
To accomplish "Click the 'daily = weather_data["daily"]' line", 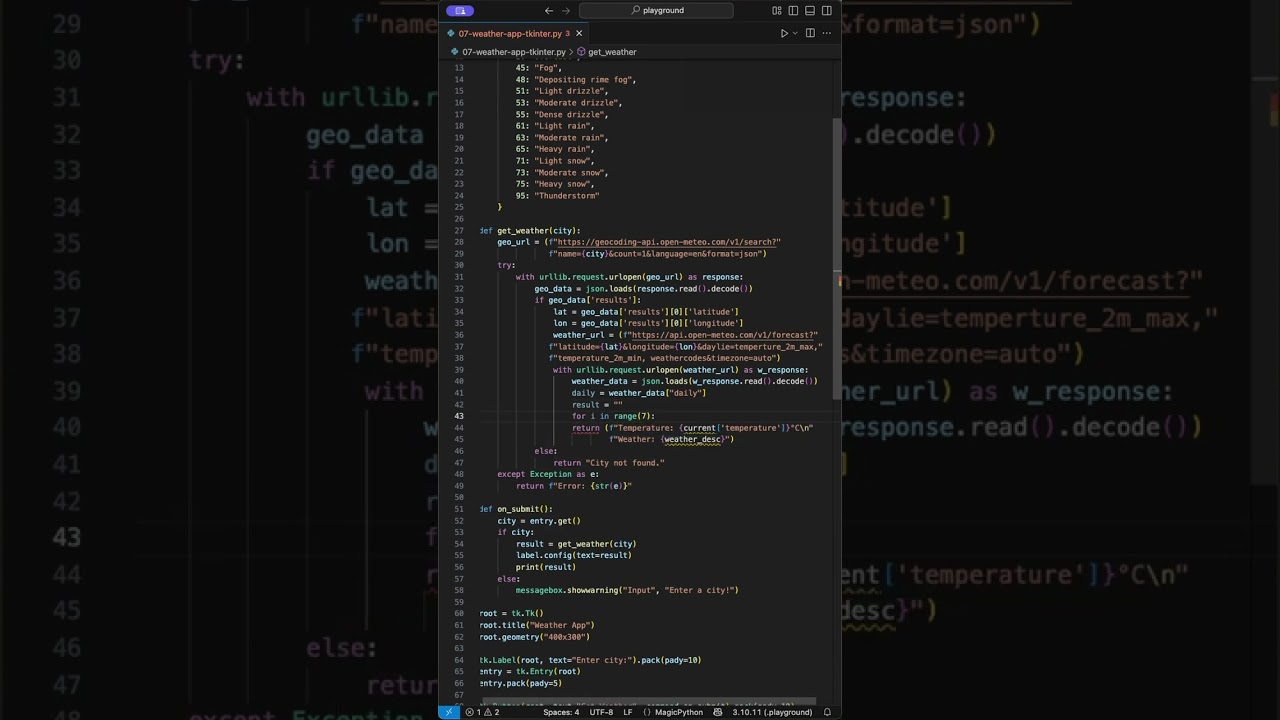I will coord(639,393).
